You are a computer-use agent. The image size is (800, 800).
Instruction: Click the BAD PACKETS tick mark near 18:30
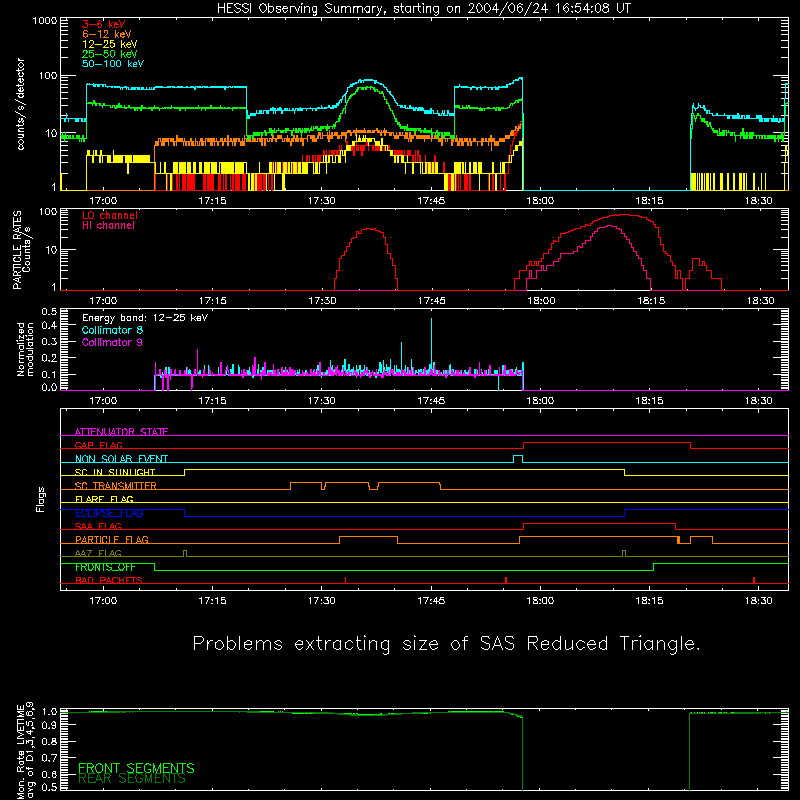(x=754, y=580)
